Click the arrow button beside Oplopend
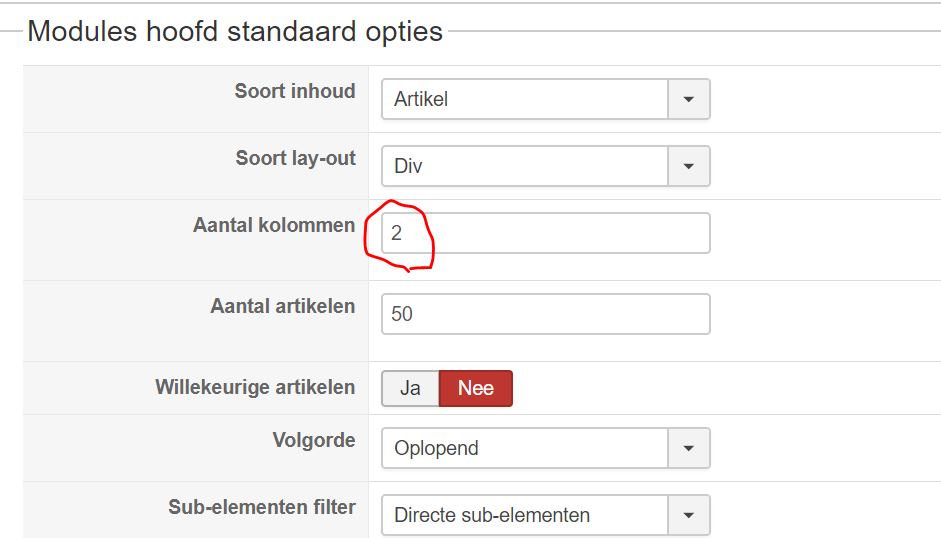Screen dimensions: 941x538 pos(688,448)
